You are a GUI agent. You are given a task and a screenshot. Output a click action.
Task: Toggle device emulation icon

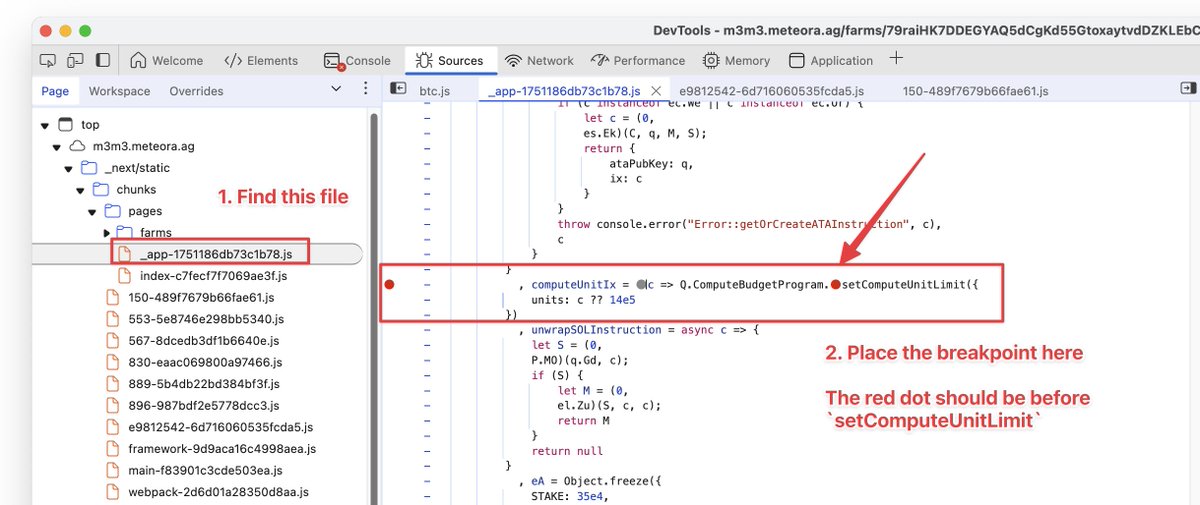75,60
